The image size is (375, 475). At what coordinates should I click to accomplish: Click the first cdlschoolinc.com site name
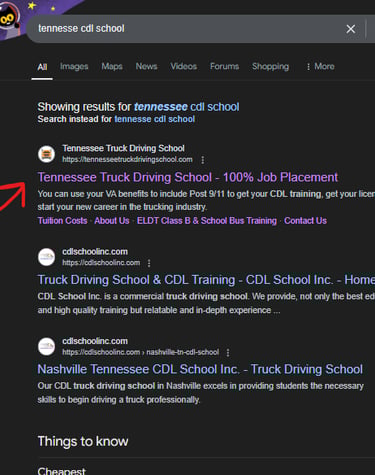(x=95, y=252)
